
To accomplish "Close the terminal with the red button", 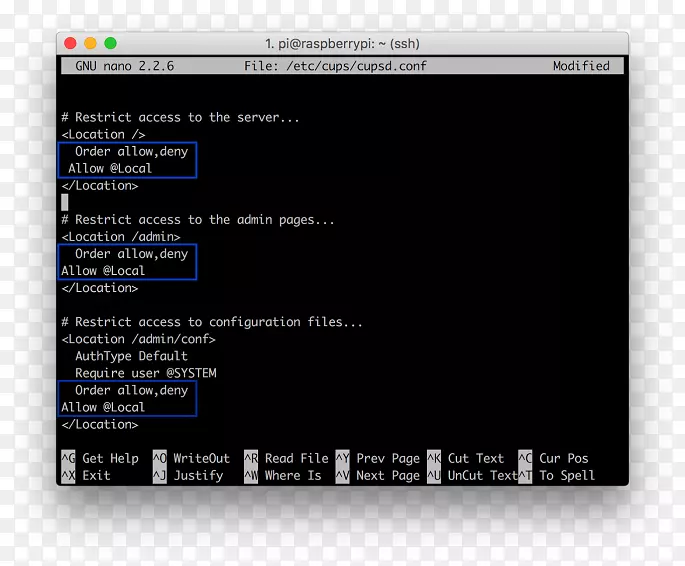I will [x=70, y=43].
